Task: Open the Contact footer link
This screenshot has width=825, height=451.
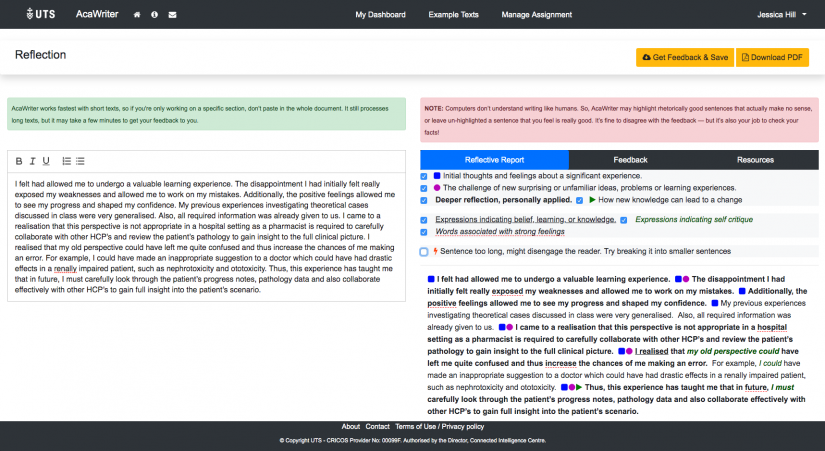Action: (x=377, y=427)
